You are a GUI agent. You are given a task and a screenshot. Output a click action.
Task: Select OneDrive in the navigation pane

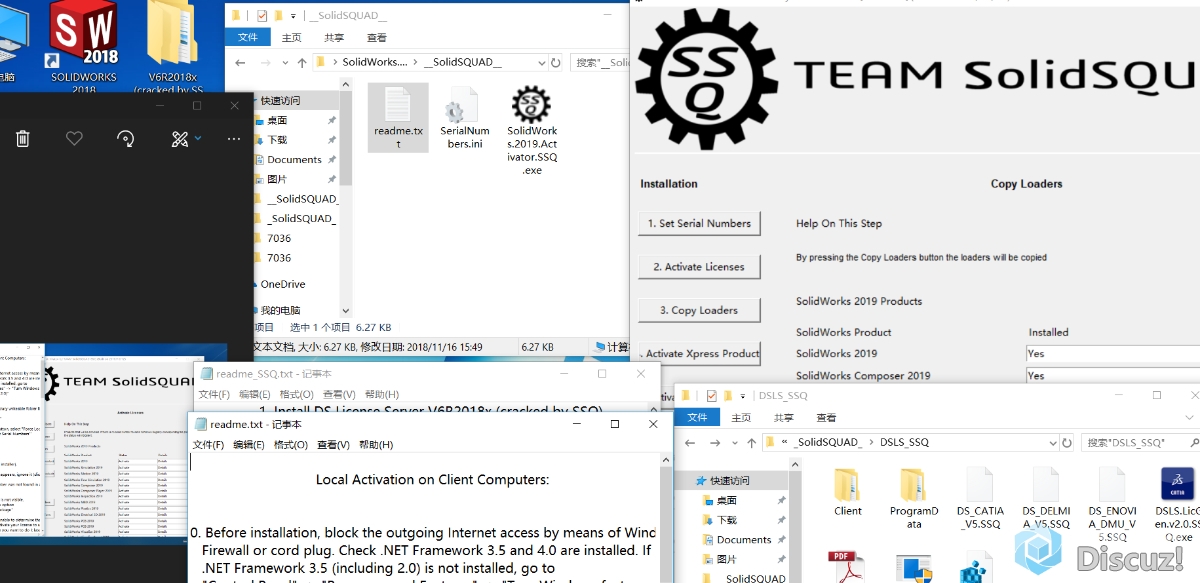[282, 284]
